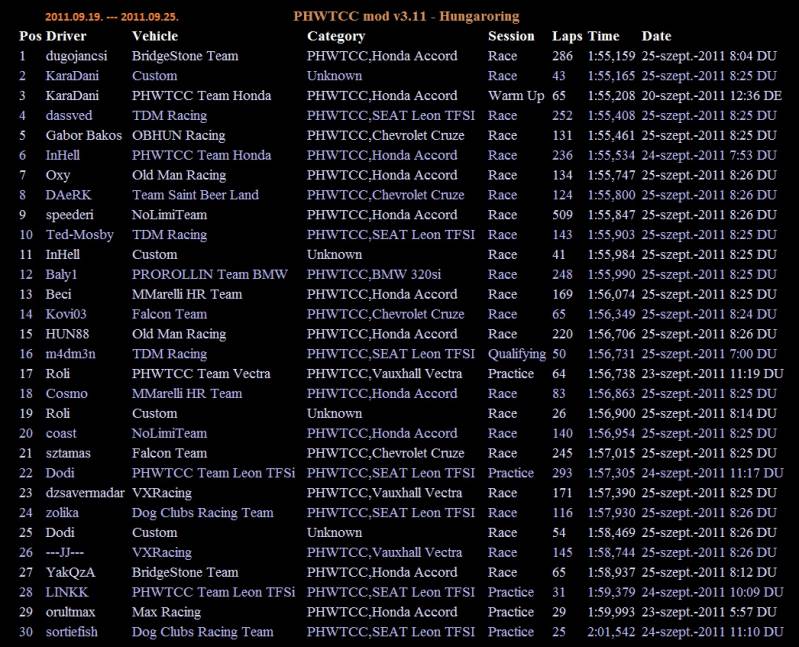799x647 pixels.
Task: Select the Qualifying session for m4dm3n
Action: tap(517, 354)
